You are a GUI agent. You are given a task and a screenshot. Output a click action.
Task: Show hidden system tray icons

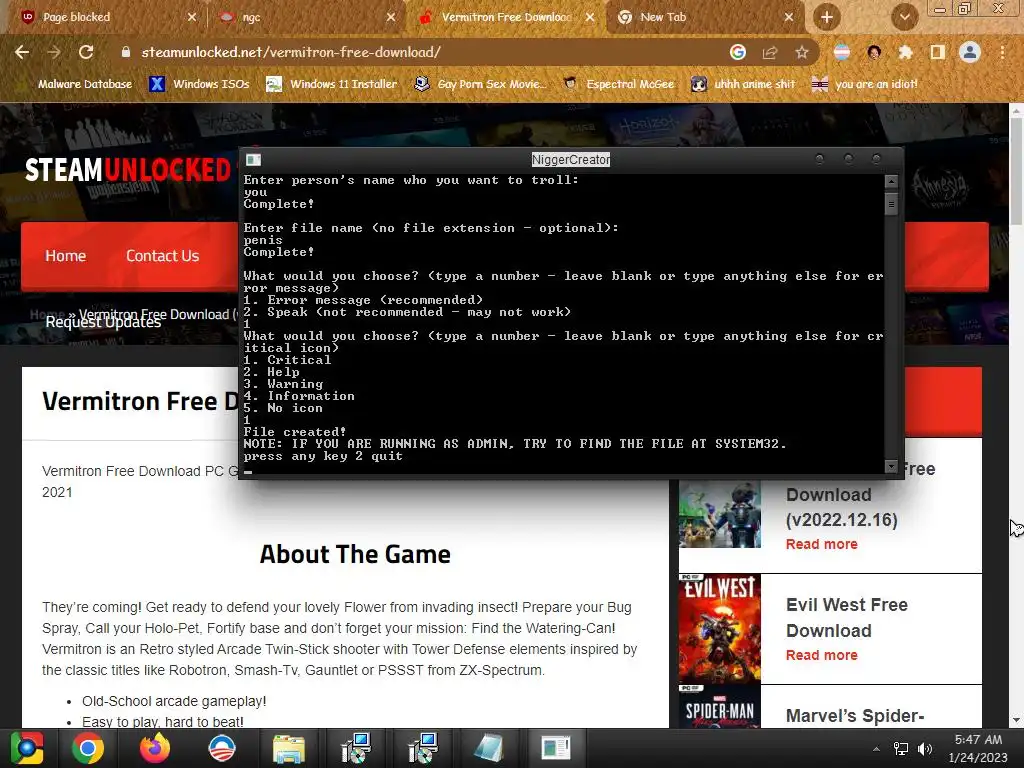tap(876, 749)
